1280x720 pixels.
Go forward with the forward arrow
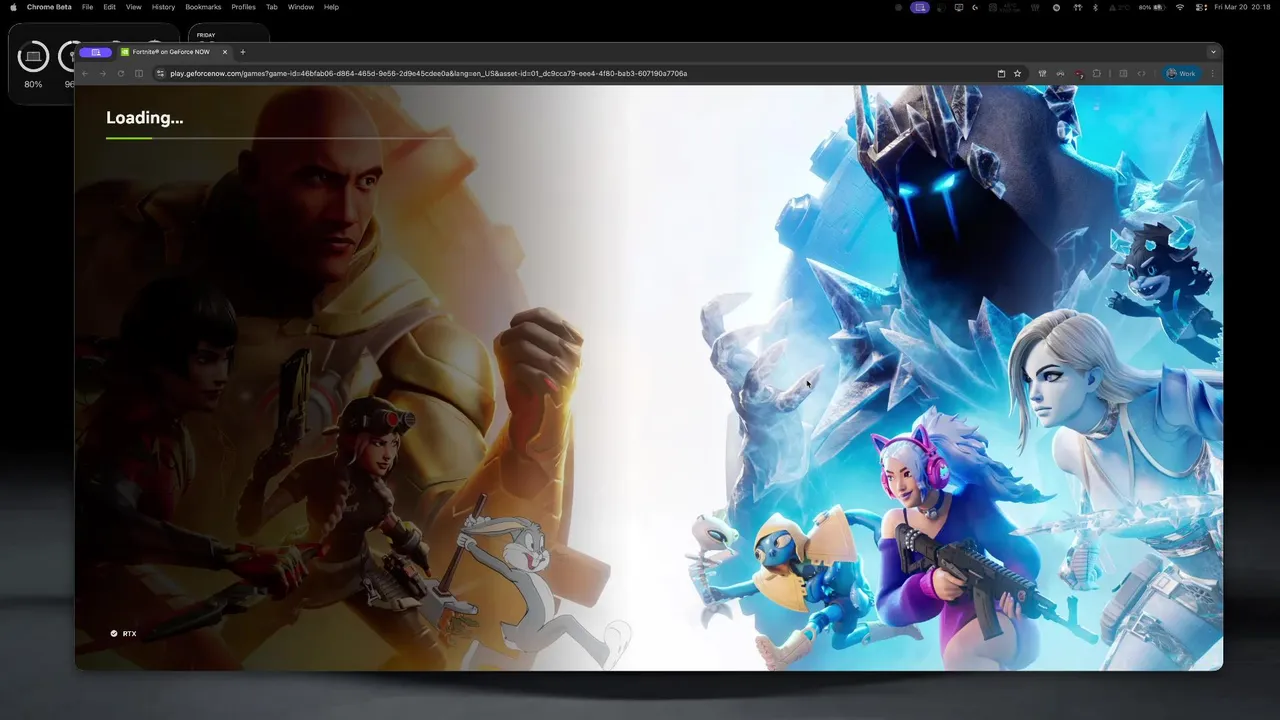tap(102, 73)
